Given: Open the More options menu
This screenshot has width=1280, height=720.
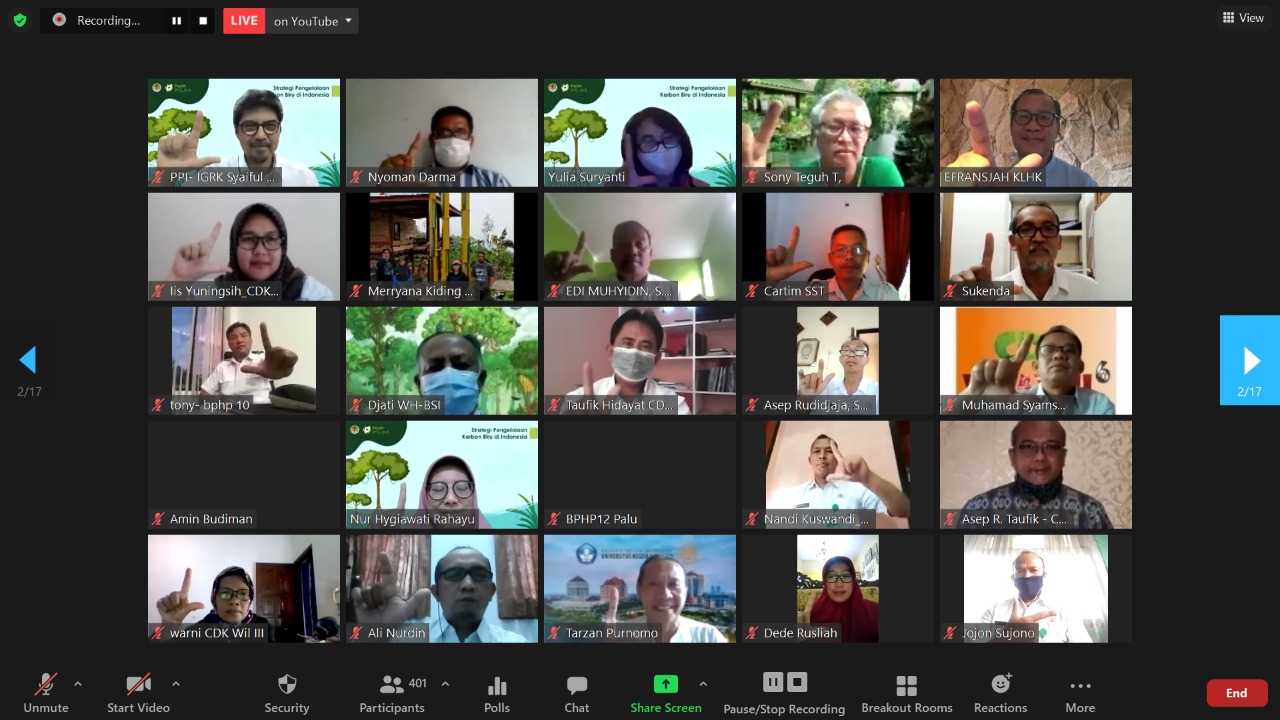Looking at the screenshot, I should point(1079,692).
